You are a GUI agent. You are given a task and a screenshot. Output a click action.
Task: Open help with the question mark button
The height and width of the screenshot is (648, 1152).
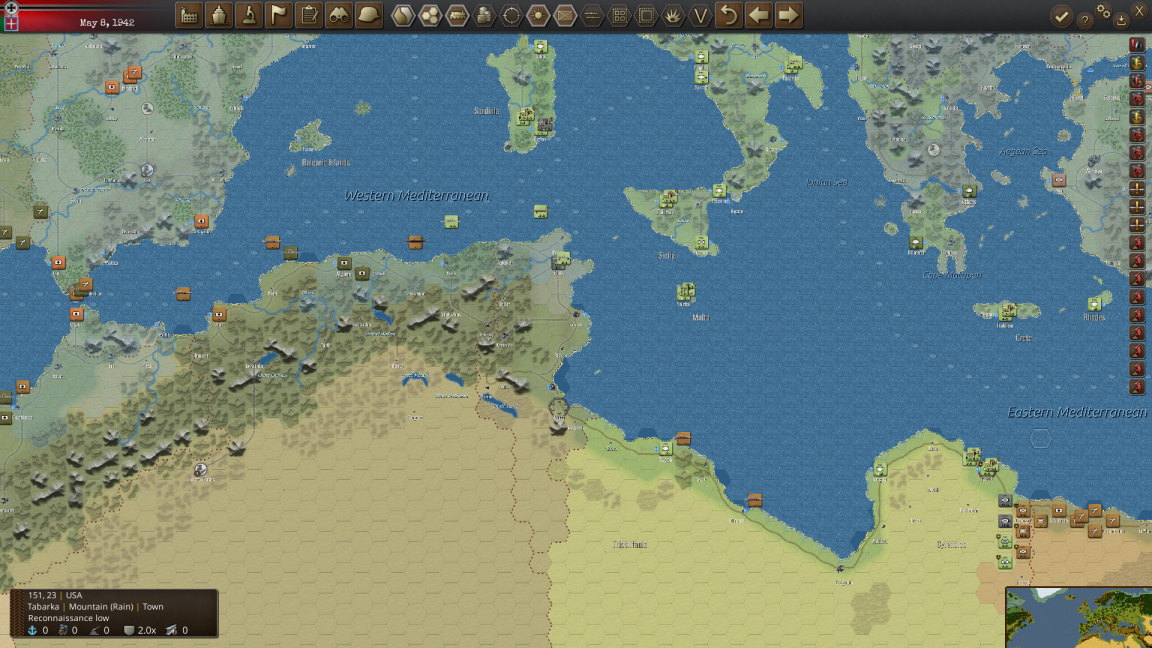coord(1084,21)
